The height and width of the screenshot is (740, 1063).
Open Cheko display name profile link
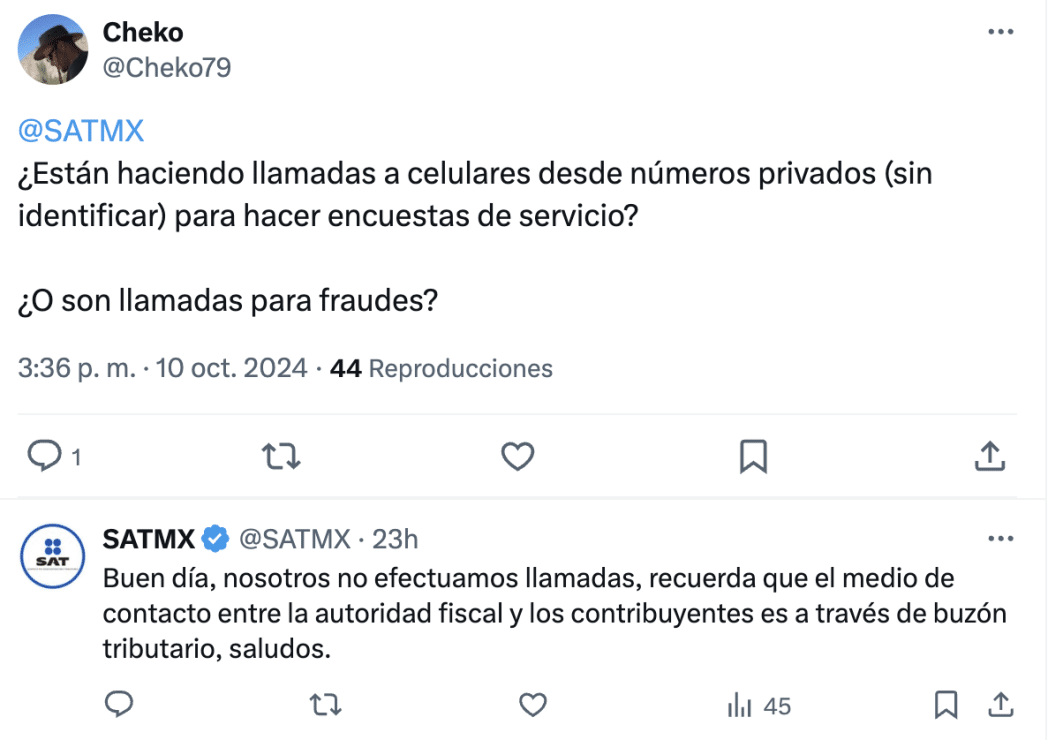point(143,32)
